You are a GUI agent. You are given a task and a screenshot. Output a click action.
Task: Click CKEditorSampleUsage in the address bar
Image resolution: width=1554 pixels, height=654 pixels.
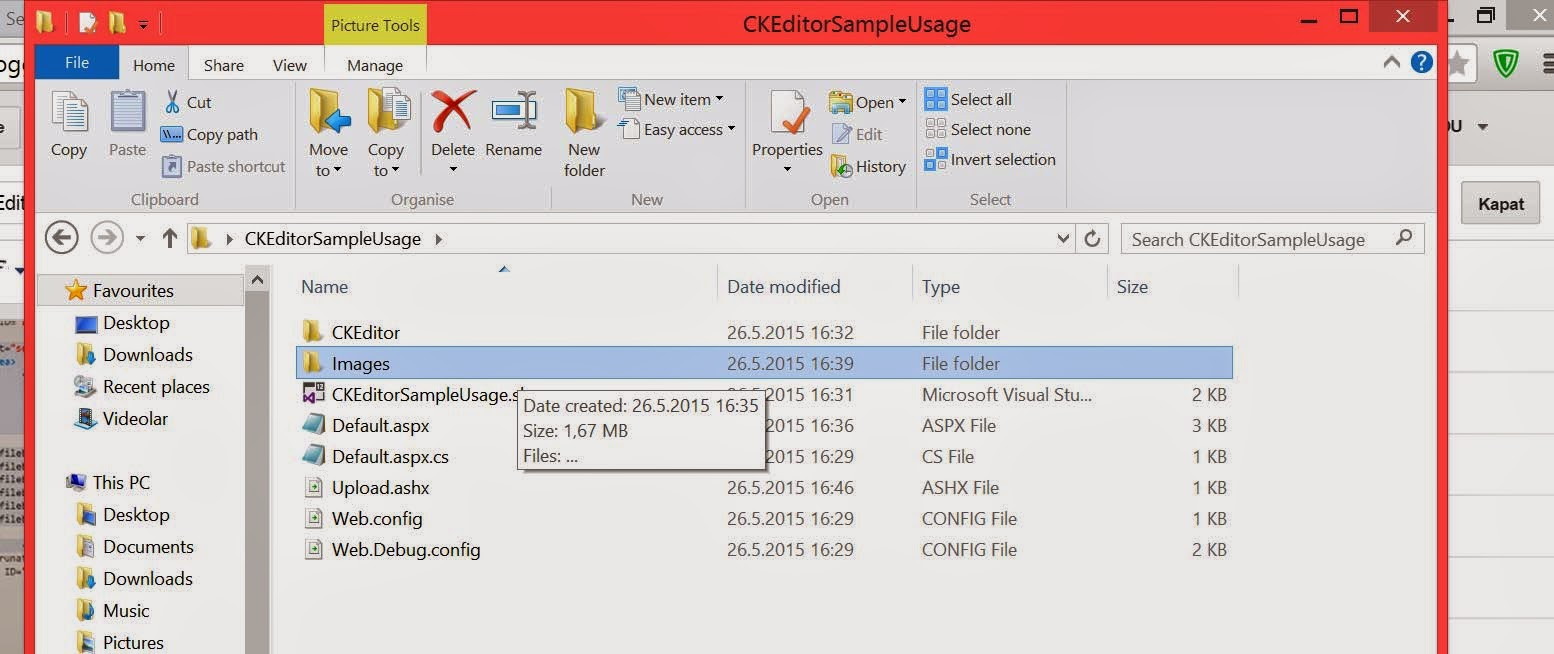click(333, 239)
